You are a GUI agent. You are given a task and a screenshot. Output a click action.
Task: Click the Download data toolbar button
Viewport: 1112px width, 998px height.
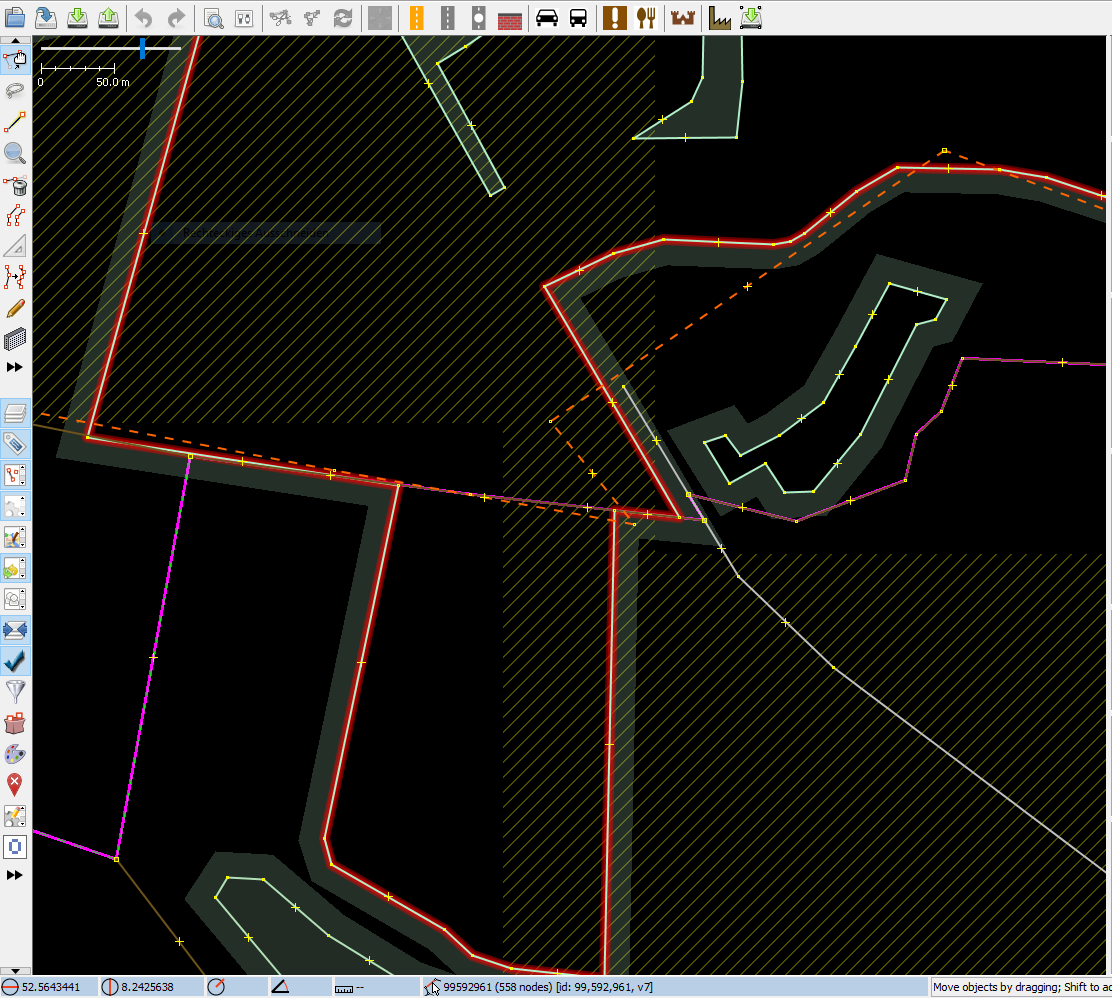[77, 17]
